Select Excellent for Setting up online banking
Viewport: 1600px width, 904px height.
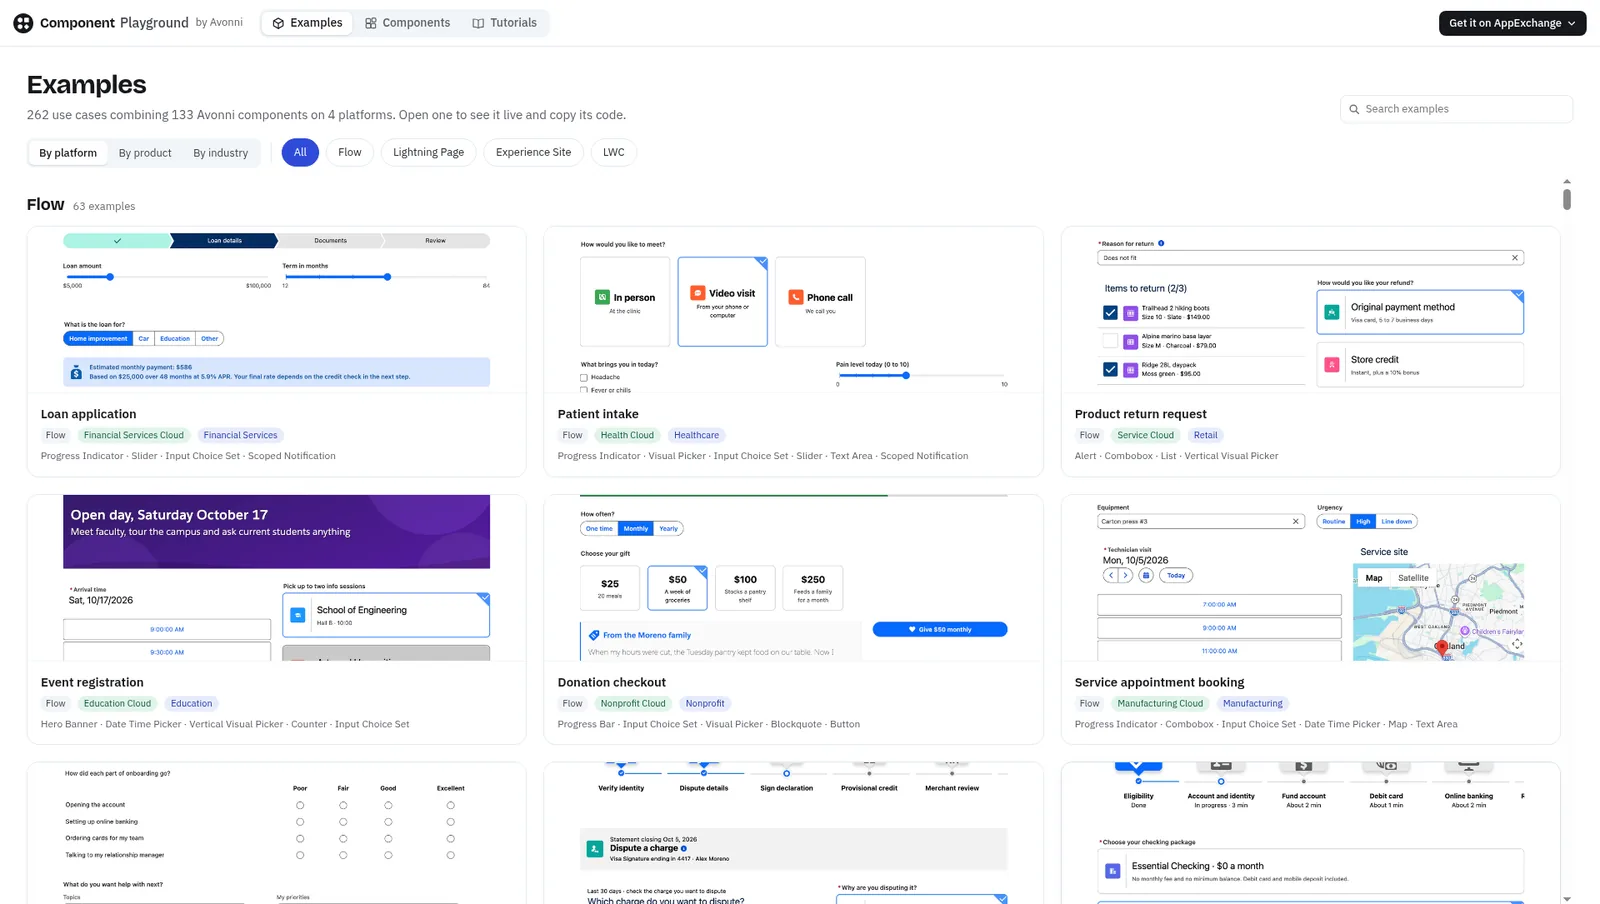click(x=451, y=822)
